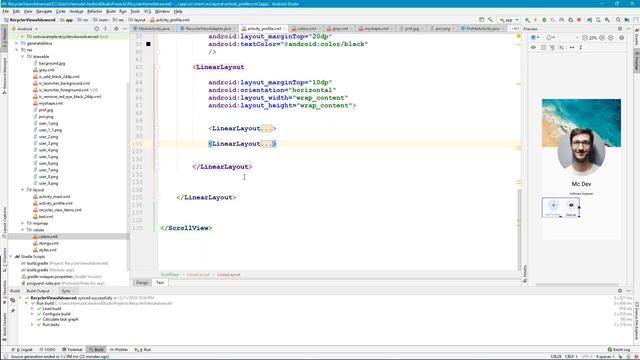Image resolution: width=640 pixels, height=360 pixels.
Task: Switch to MainActivity.java tab
Action: [154, 29]
